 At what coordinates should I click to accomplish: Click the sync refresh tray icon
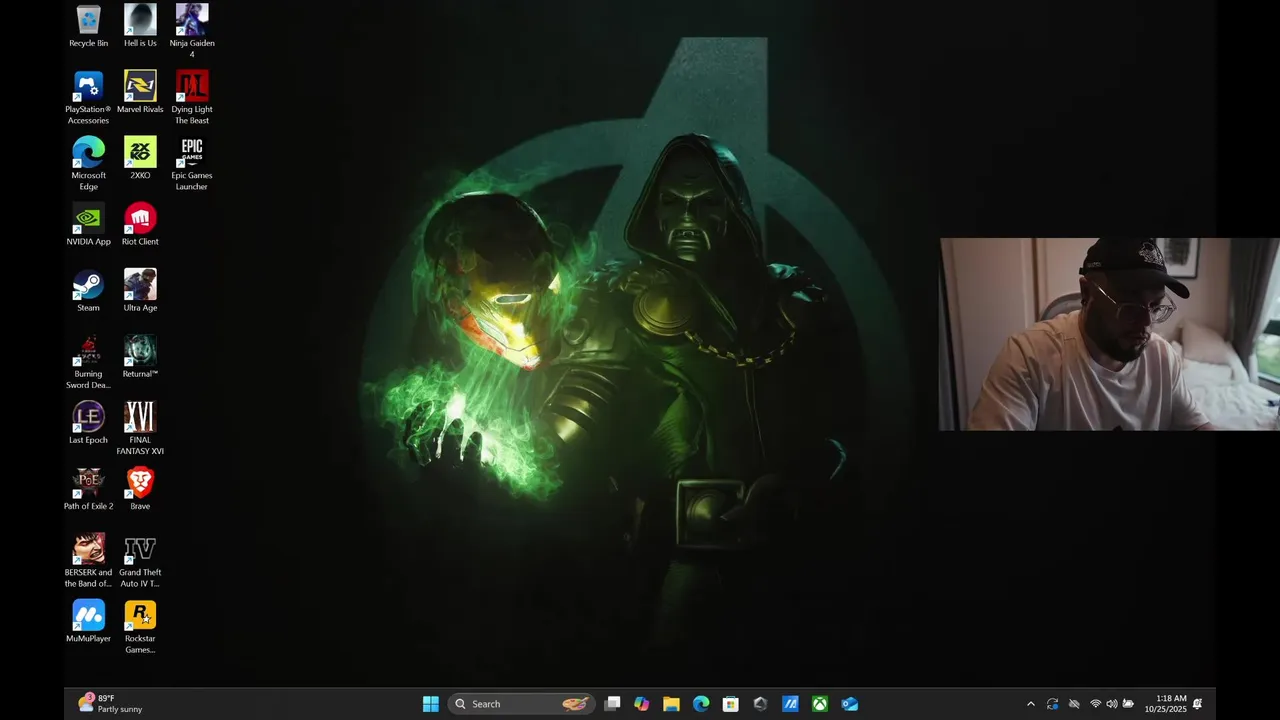click(x=1053, y=704)
